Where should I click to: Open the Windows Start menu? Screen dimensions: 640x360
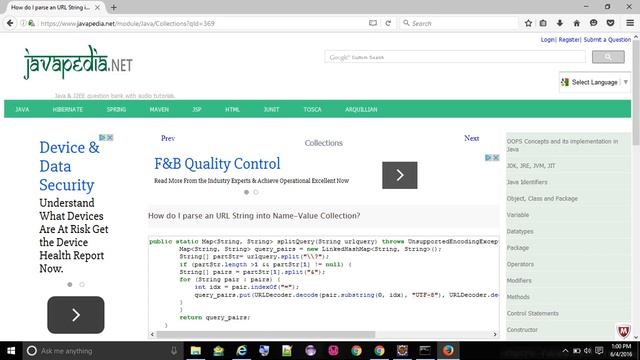coord(11,351)
